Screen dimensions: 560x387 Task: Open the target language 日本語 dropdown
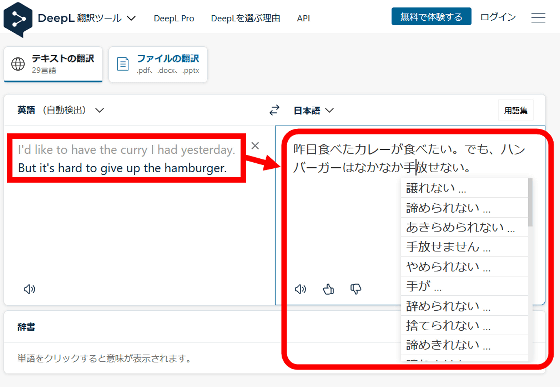314,111
